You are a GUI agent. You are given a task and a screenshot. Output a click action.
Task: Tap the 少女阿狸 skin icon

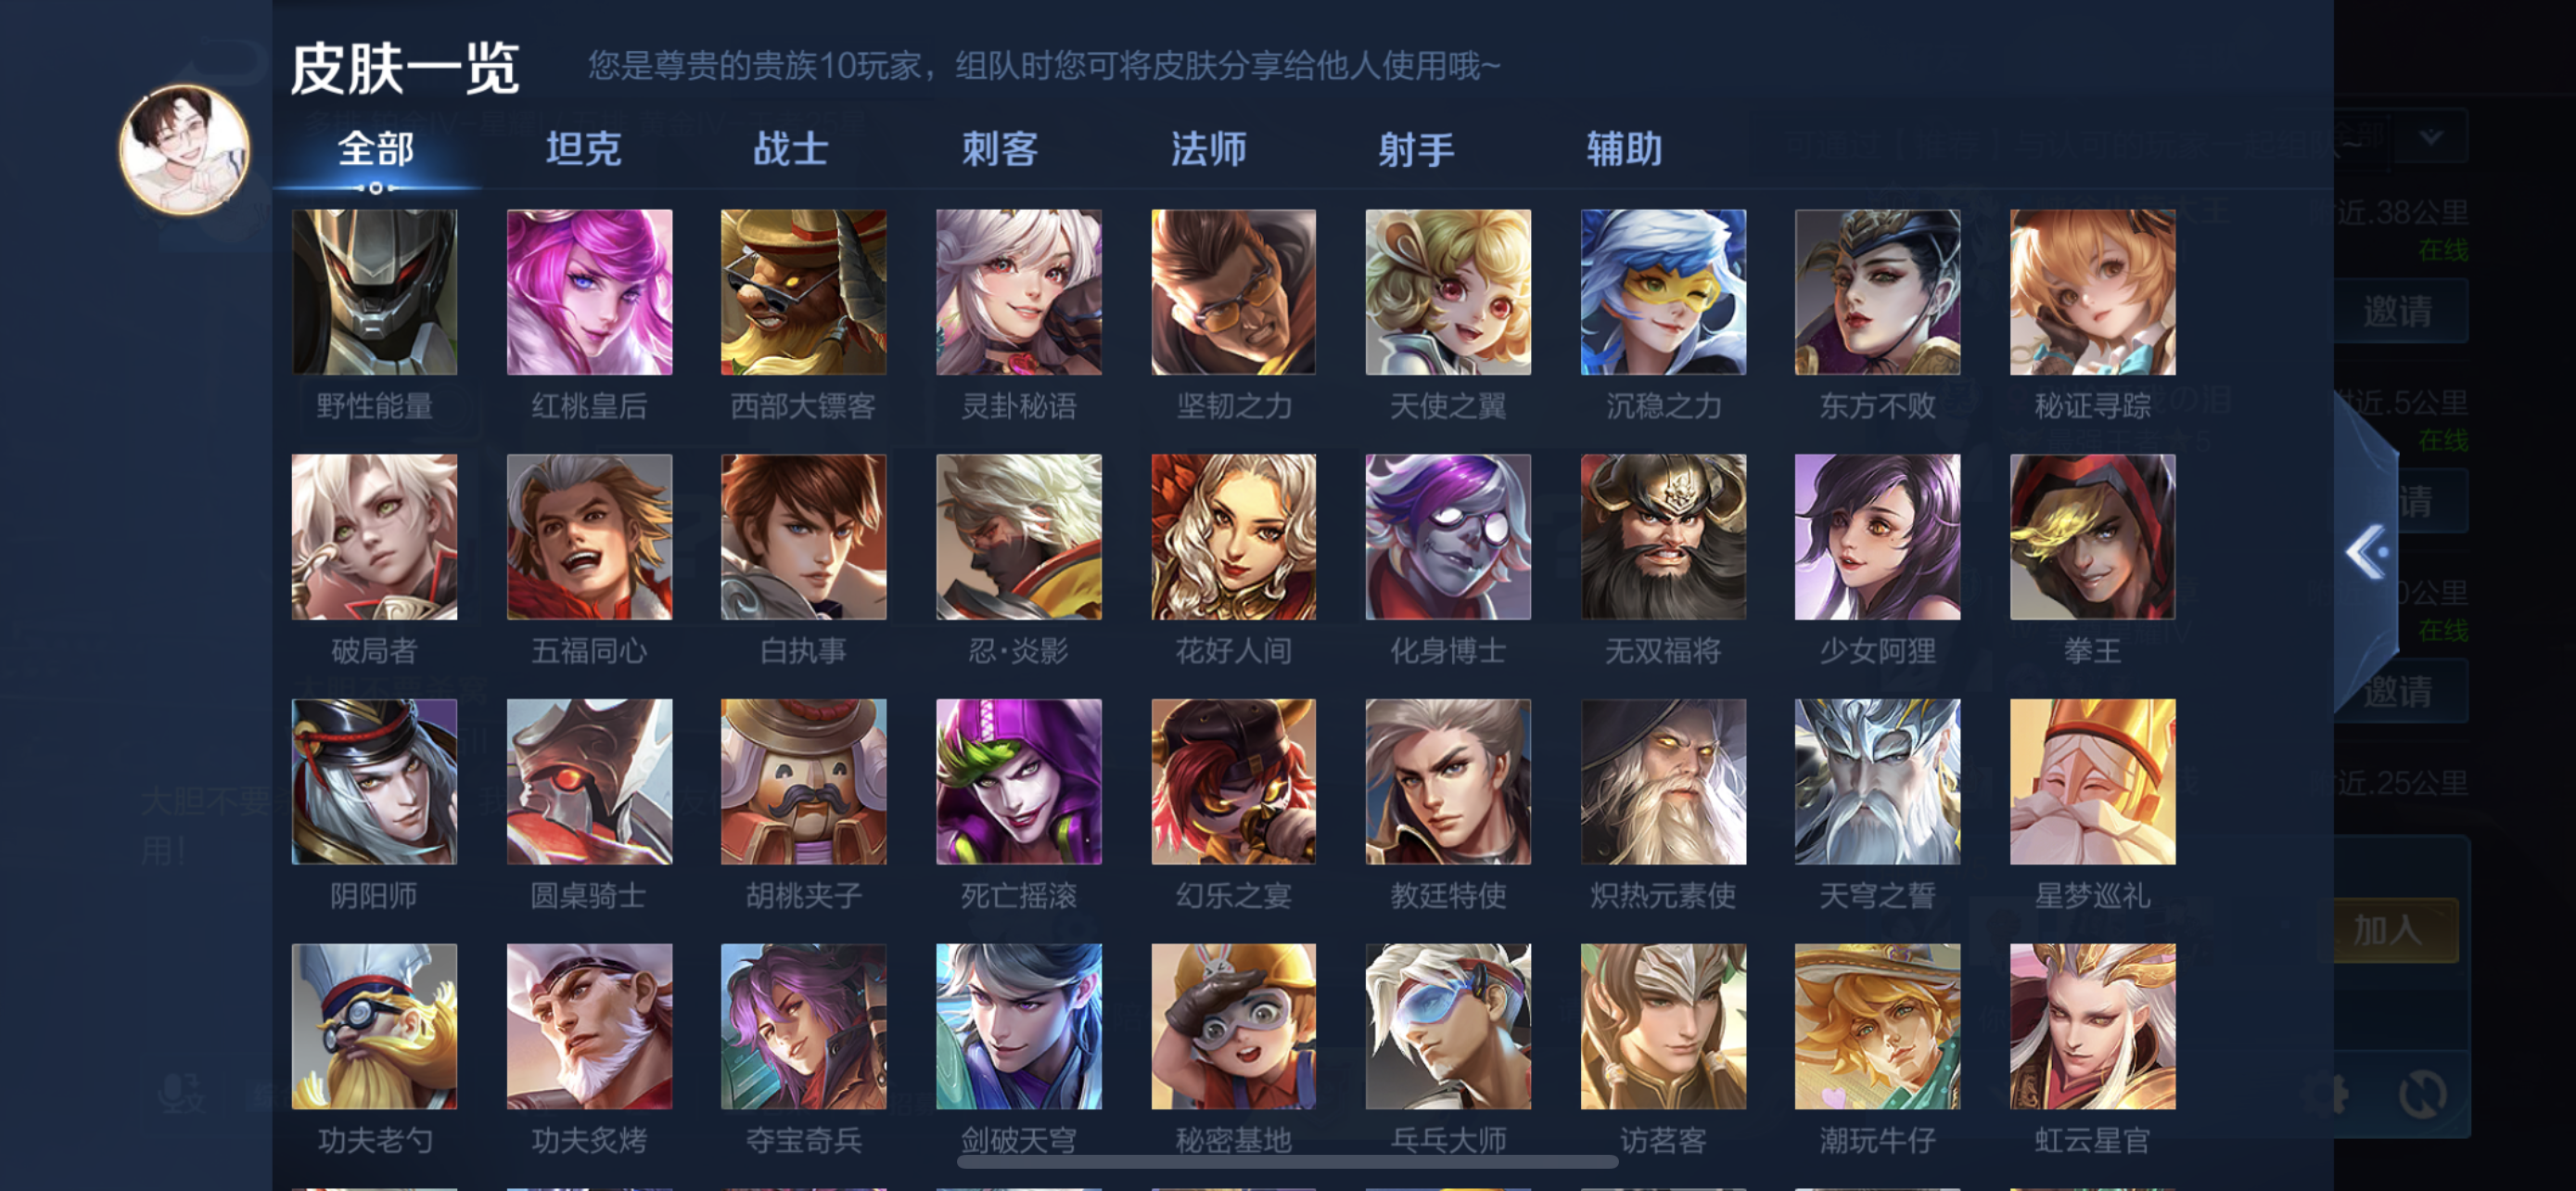click(x=1877, y=537)
